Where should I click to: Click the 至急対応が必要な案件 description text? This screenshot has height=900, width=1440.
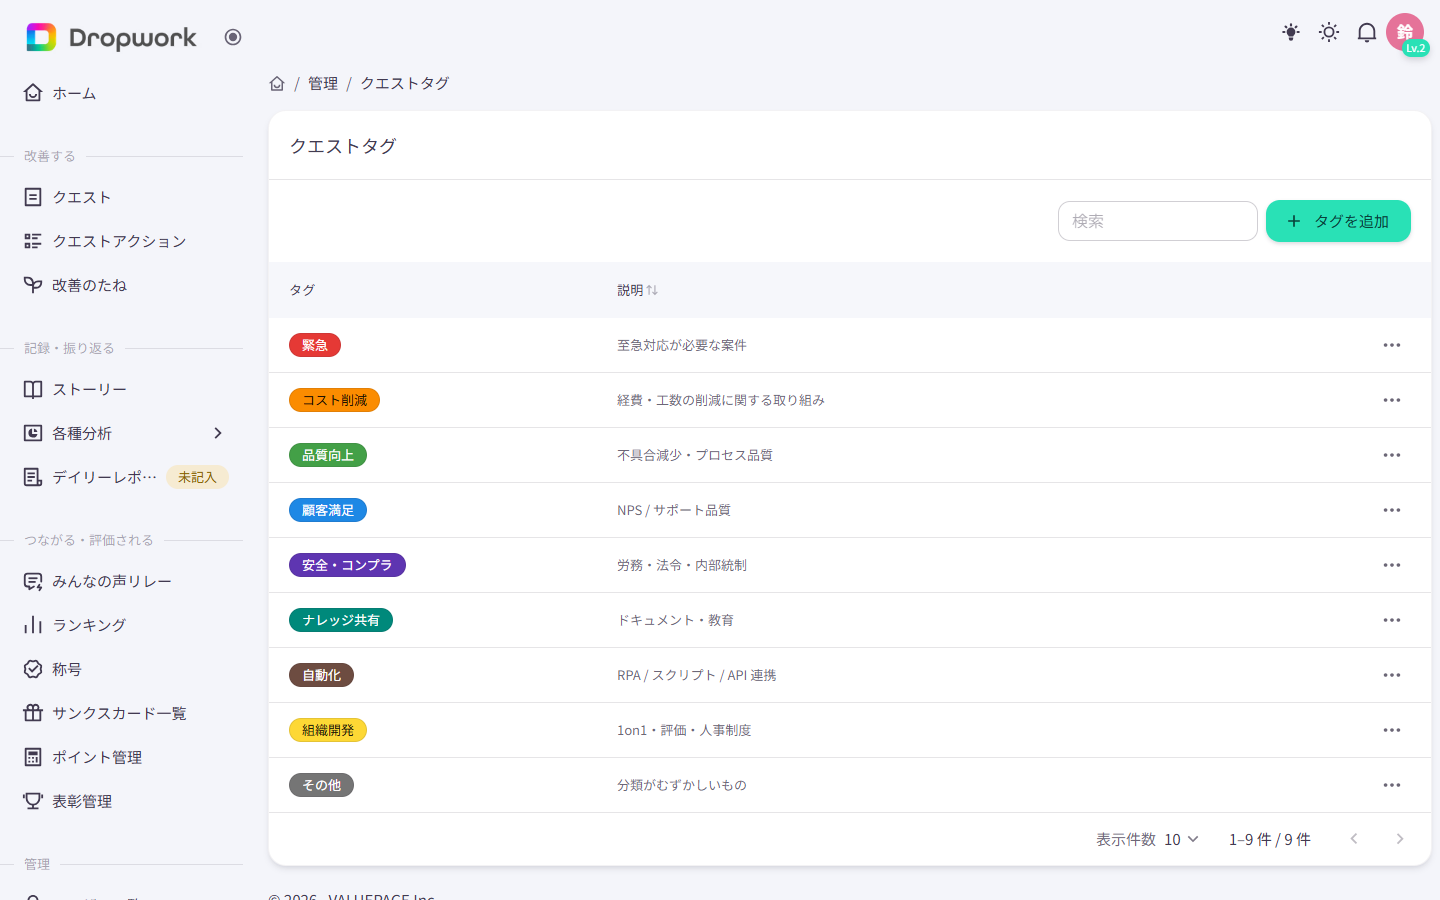click(682, 345)
